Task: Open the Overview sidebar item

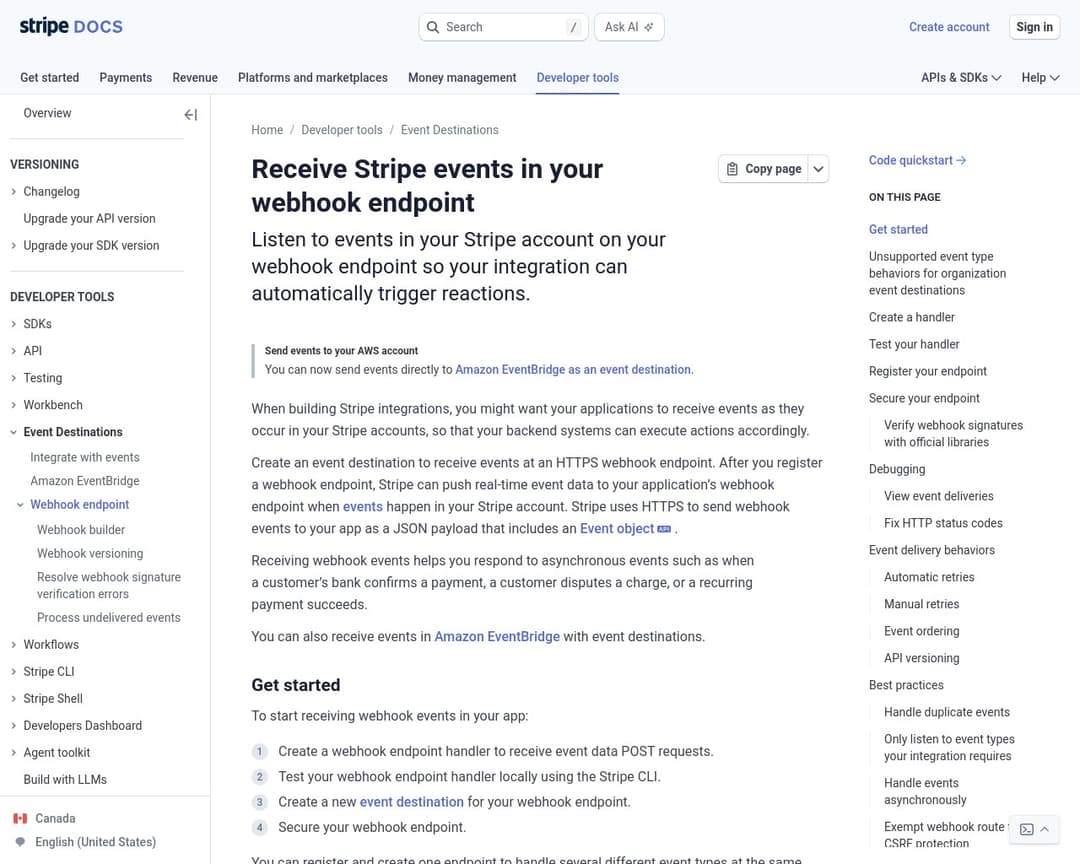Action: point(48,113)
